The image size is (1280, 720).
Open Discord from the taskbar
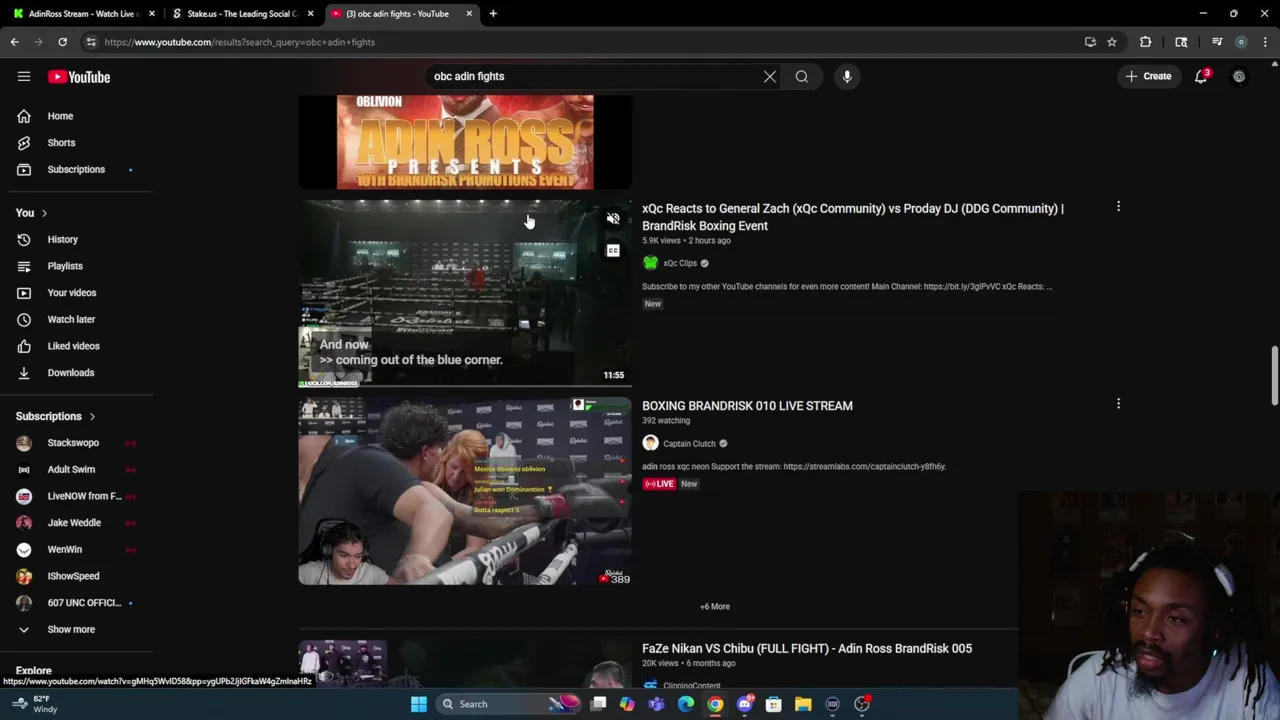(745, 704)
